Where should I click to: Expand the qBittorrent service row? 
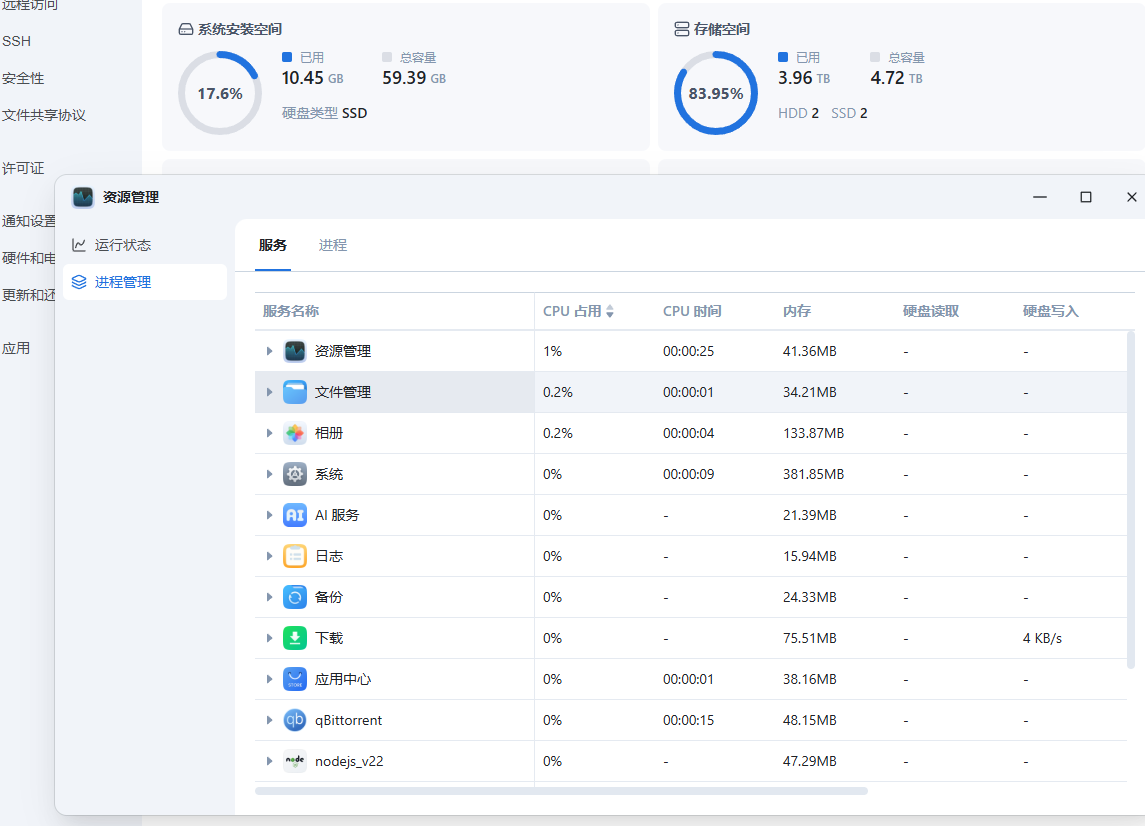pyautogui.click(x=269, y=720)
